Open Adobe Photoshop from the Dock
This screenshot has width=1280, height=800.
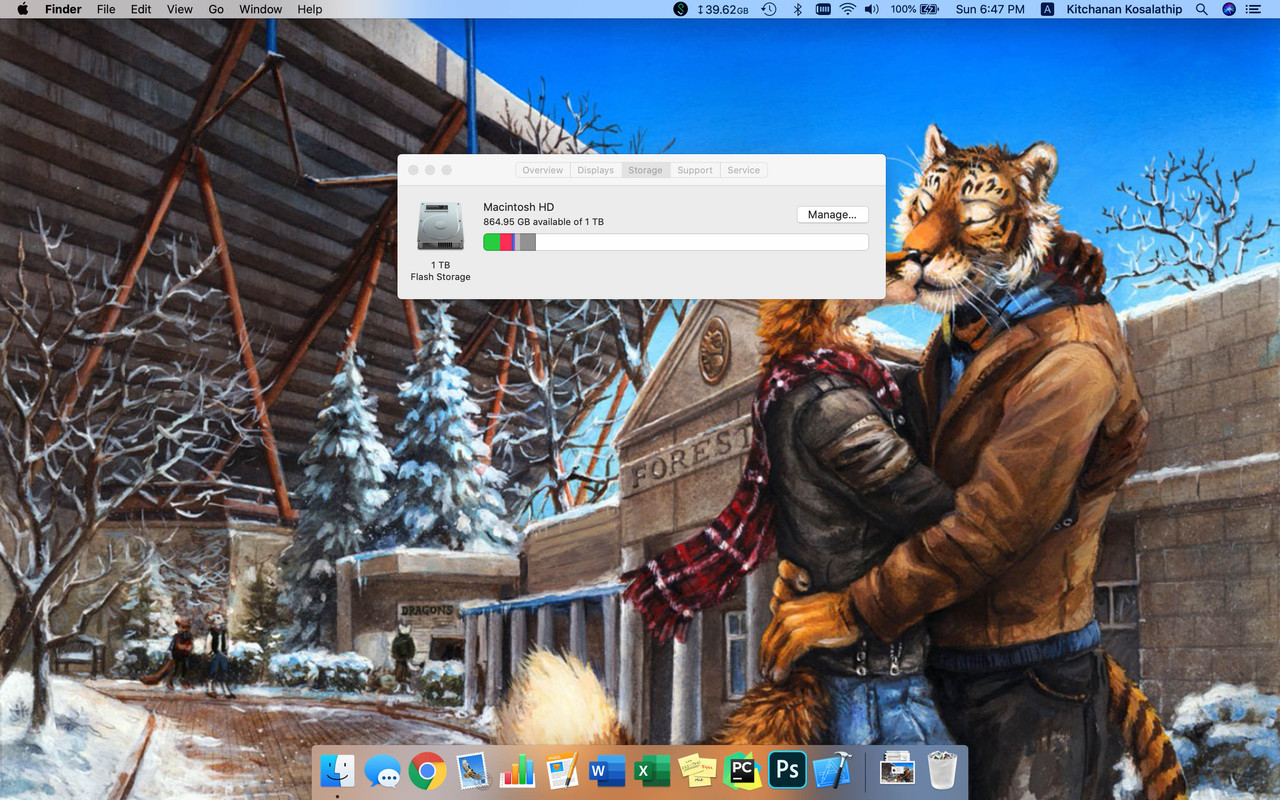[x=787, y=770]
